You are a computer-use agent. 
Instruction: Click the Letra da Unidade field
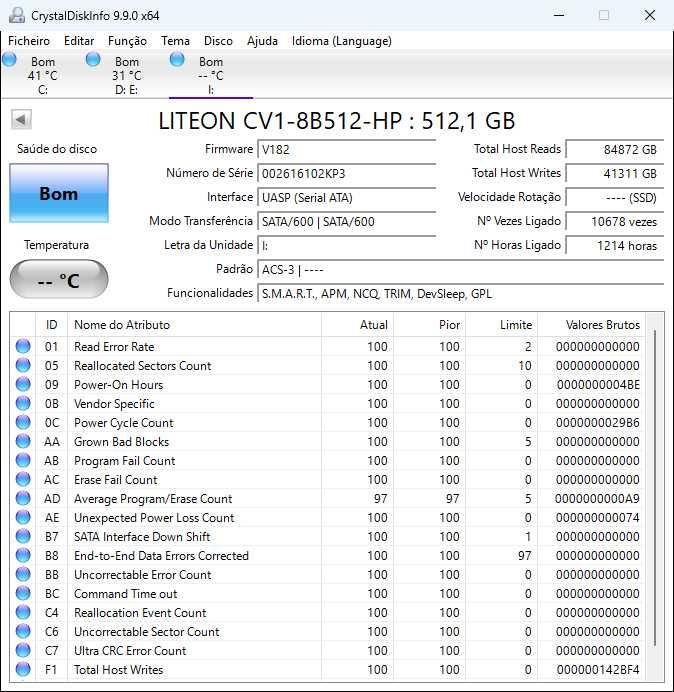pyautogui.click(x=346, y=245)
